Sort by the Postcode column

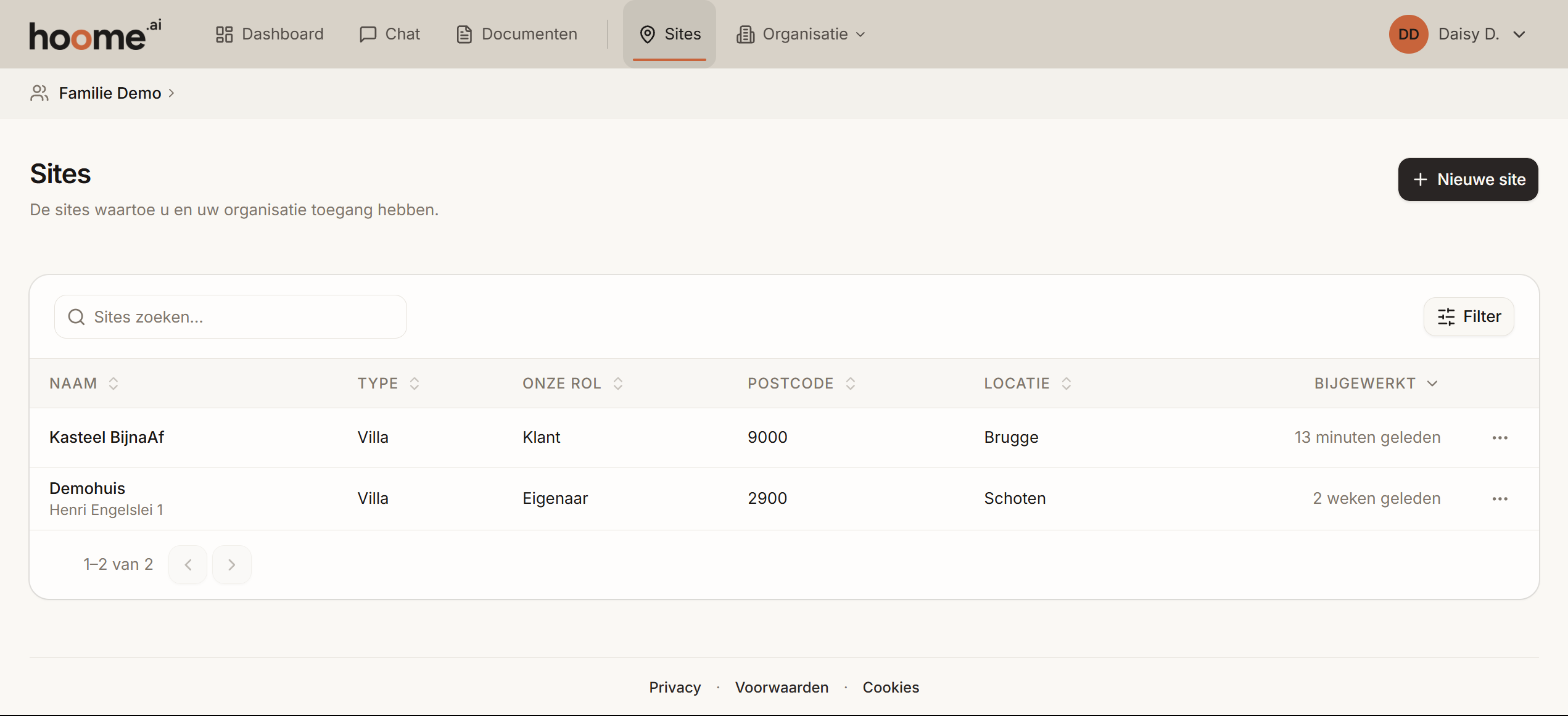(802, 383)
